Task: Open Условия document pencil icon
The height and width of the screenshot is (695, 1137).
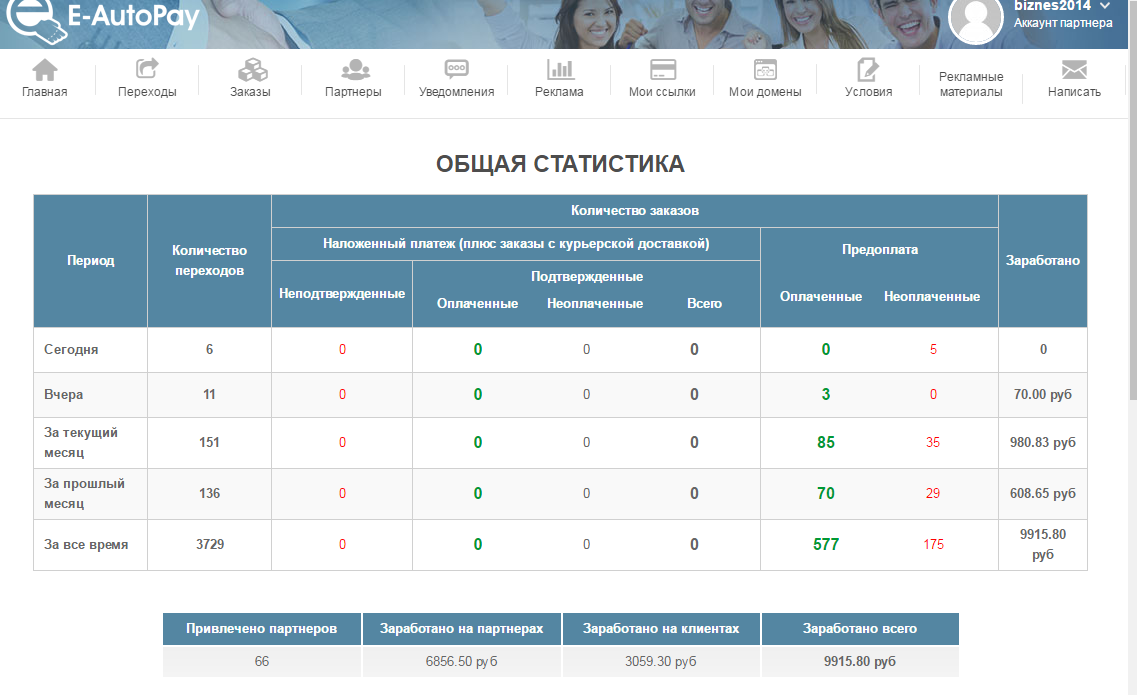Action: click(868, 69)
